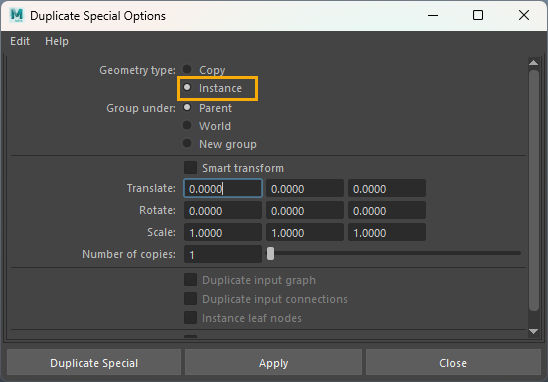Click the Maya logo icon in title bar
548x382 pixels.
pyautogui.click(x=16, y=15)
